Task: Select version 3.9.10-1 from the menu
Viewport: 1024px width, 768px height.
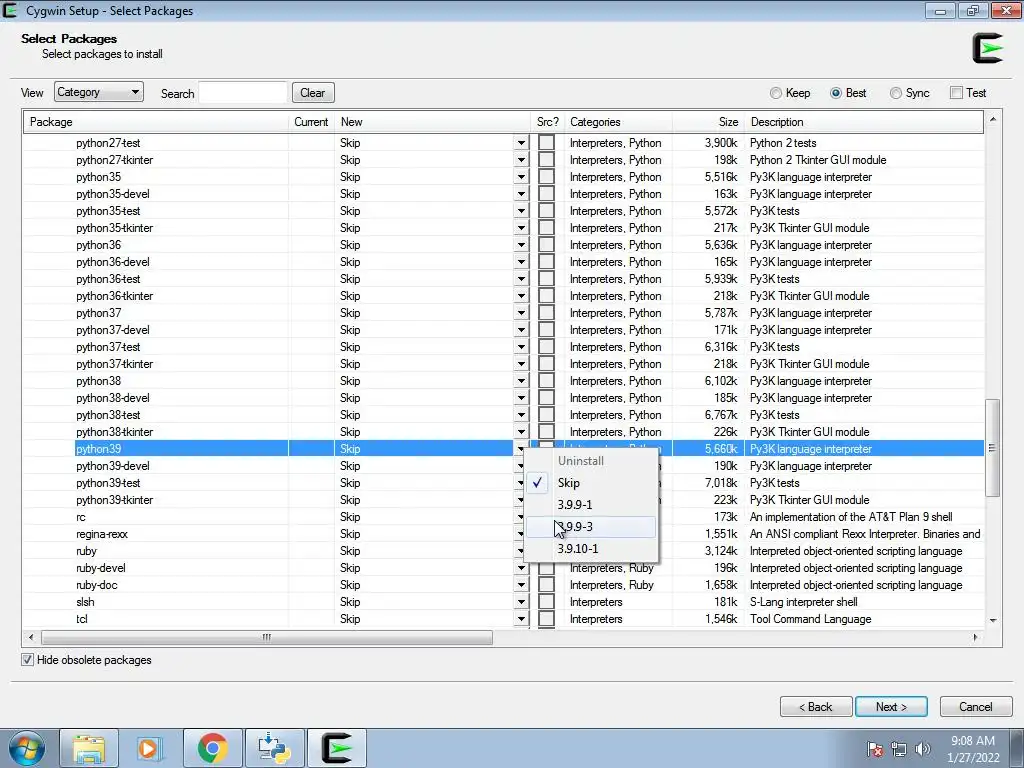Action: tap(591, 549)
